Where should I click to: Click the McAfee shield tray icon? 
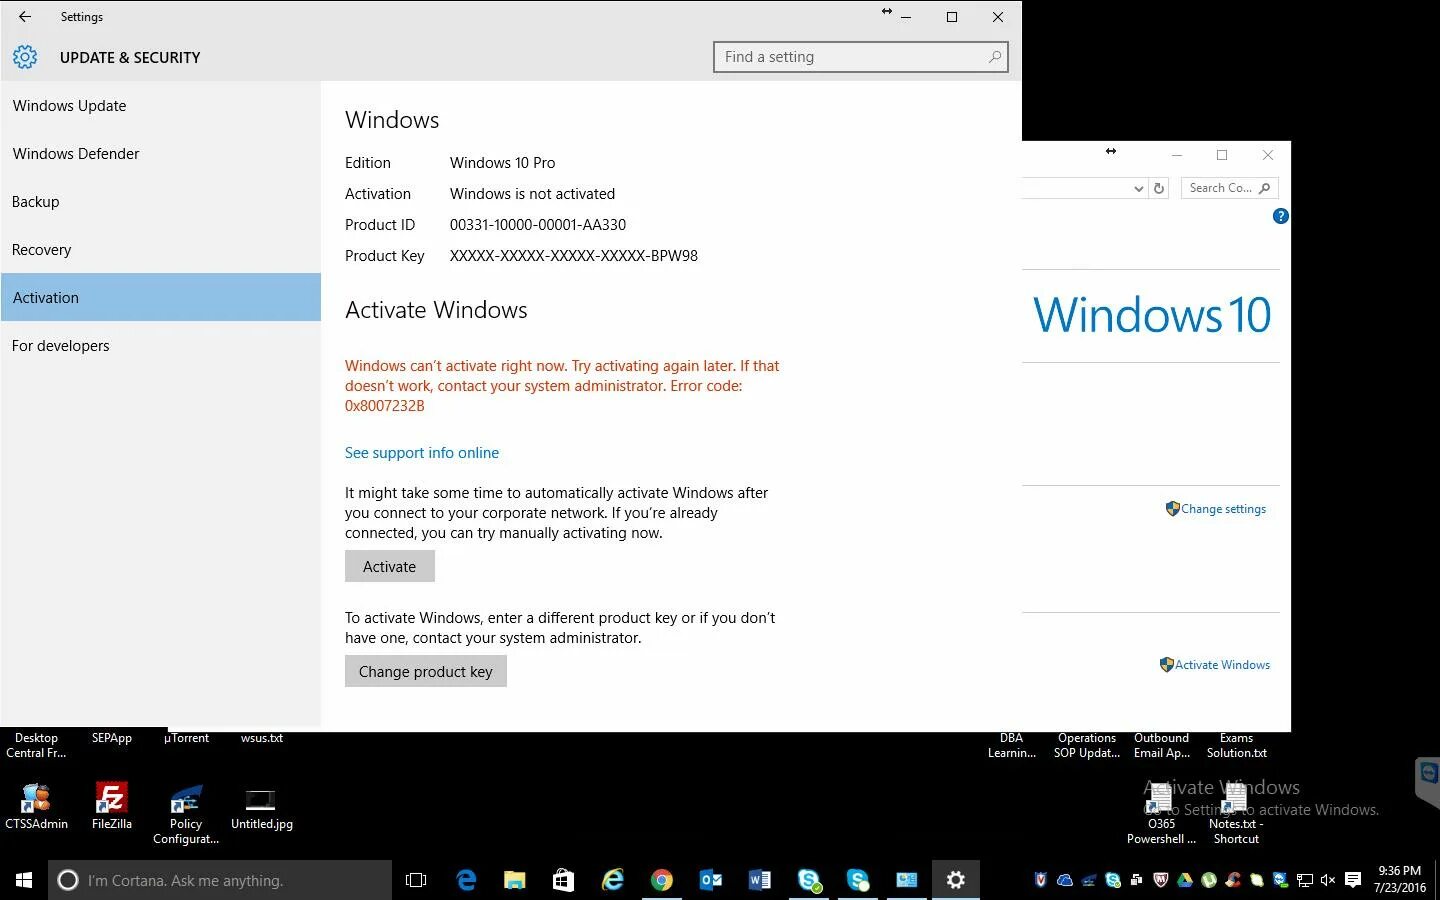click(1161, 880)
